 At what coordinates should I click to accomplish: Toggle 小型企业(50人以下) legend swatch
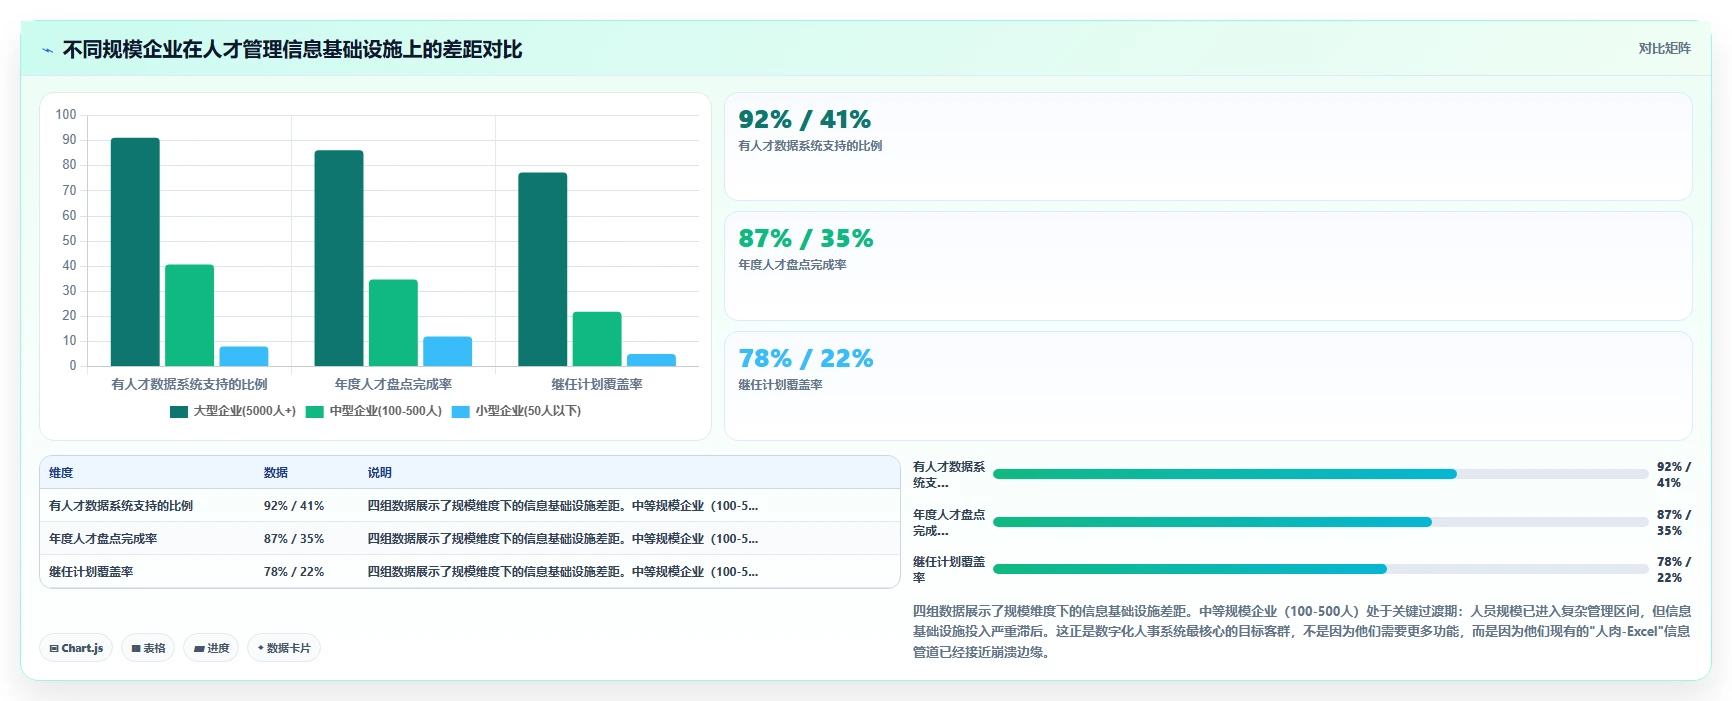pos(461,411)
